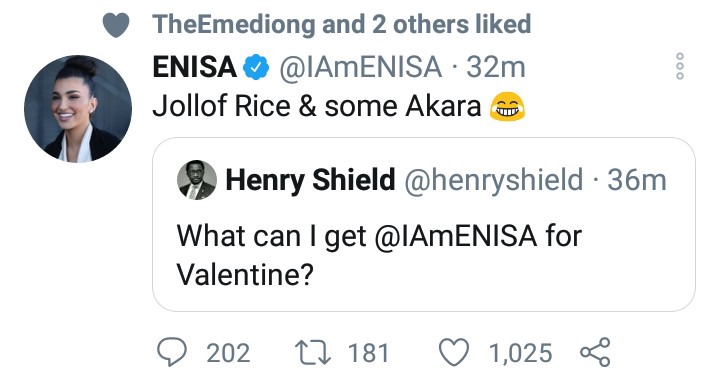Screen dimensions: 720x374
Task: Click the ENISA display name
Action: tap(194, 67)
